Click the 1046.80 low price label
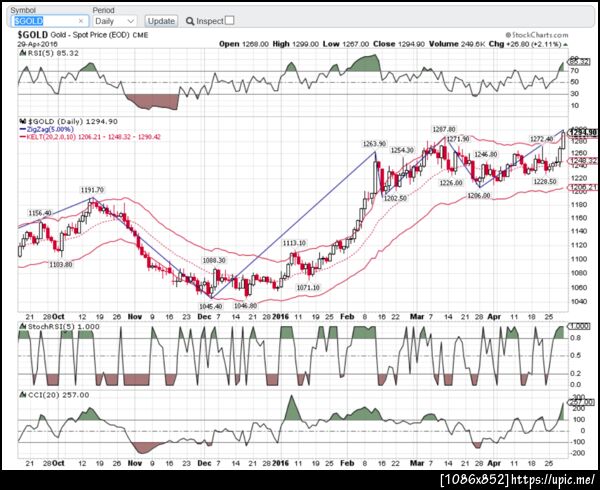The width and height of the screenshot is (600, 490). pos(245,306)
